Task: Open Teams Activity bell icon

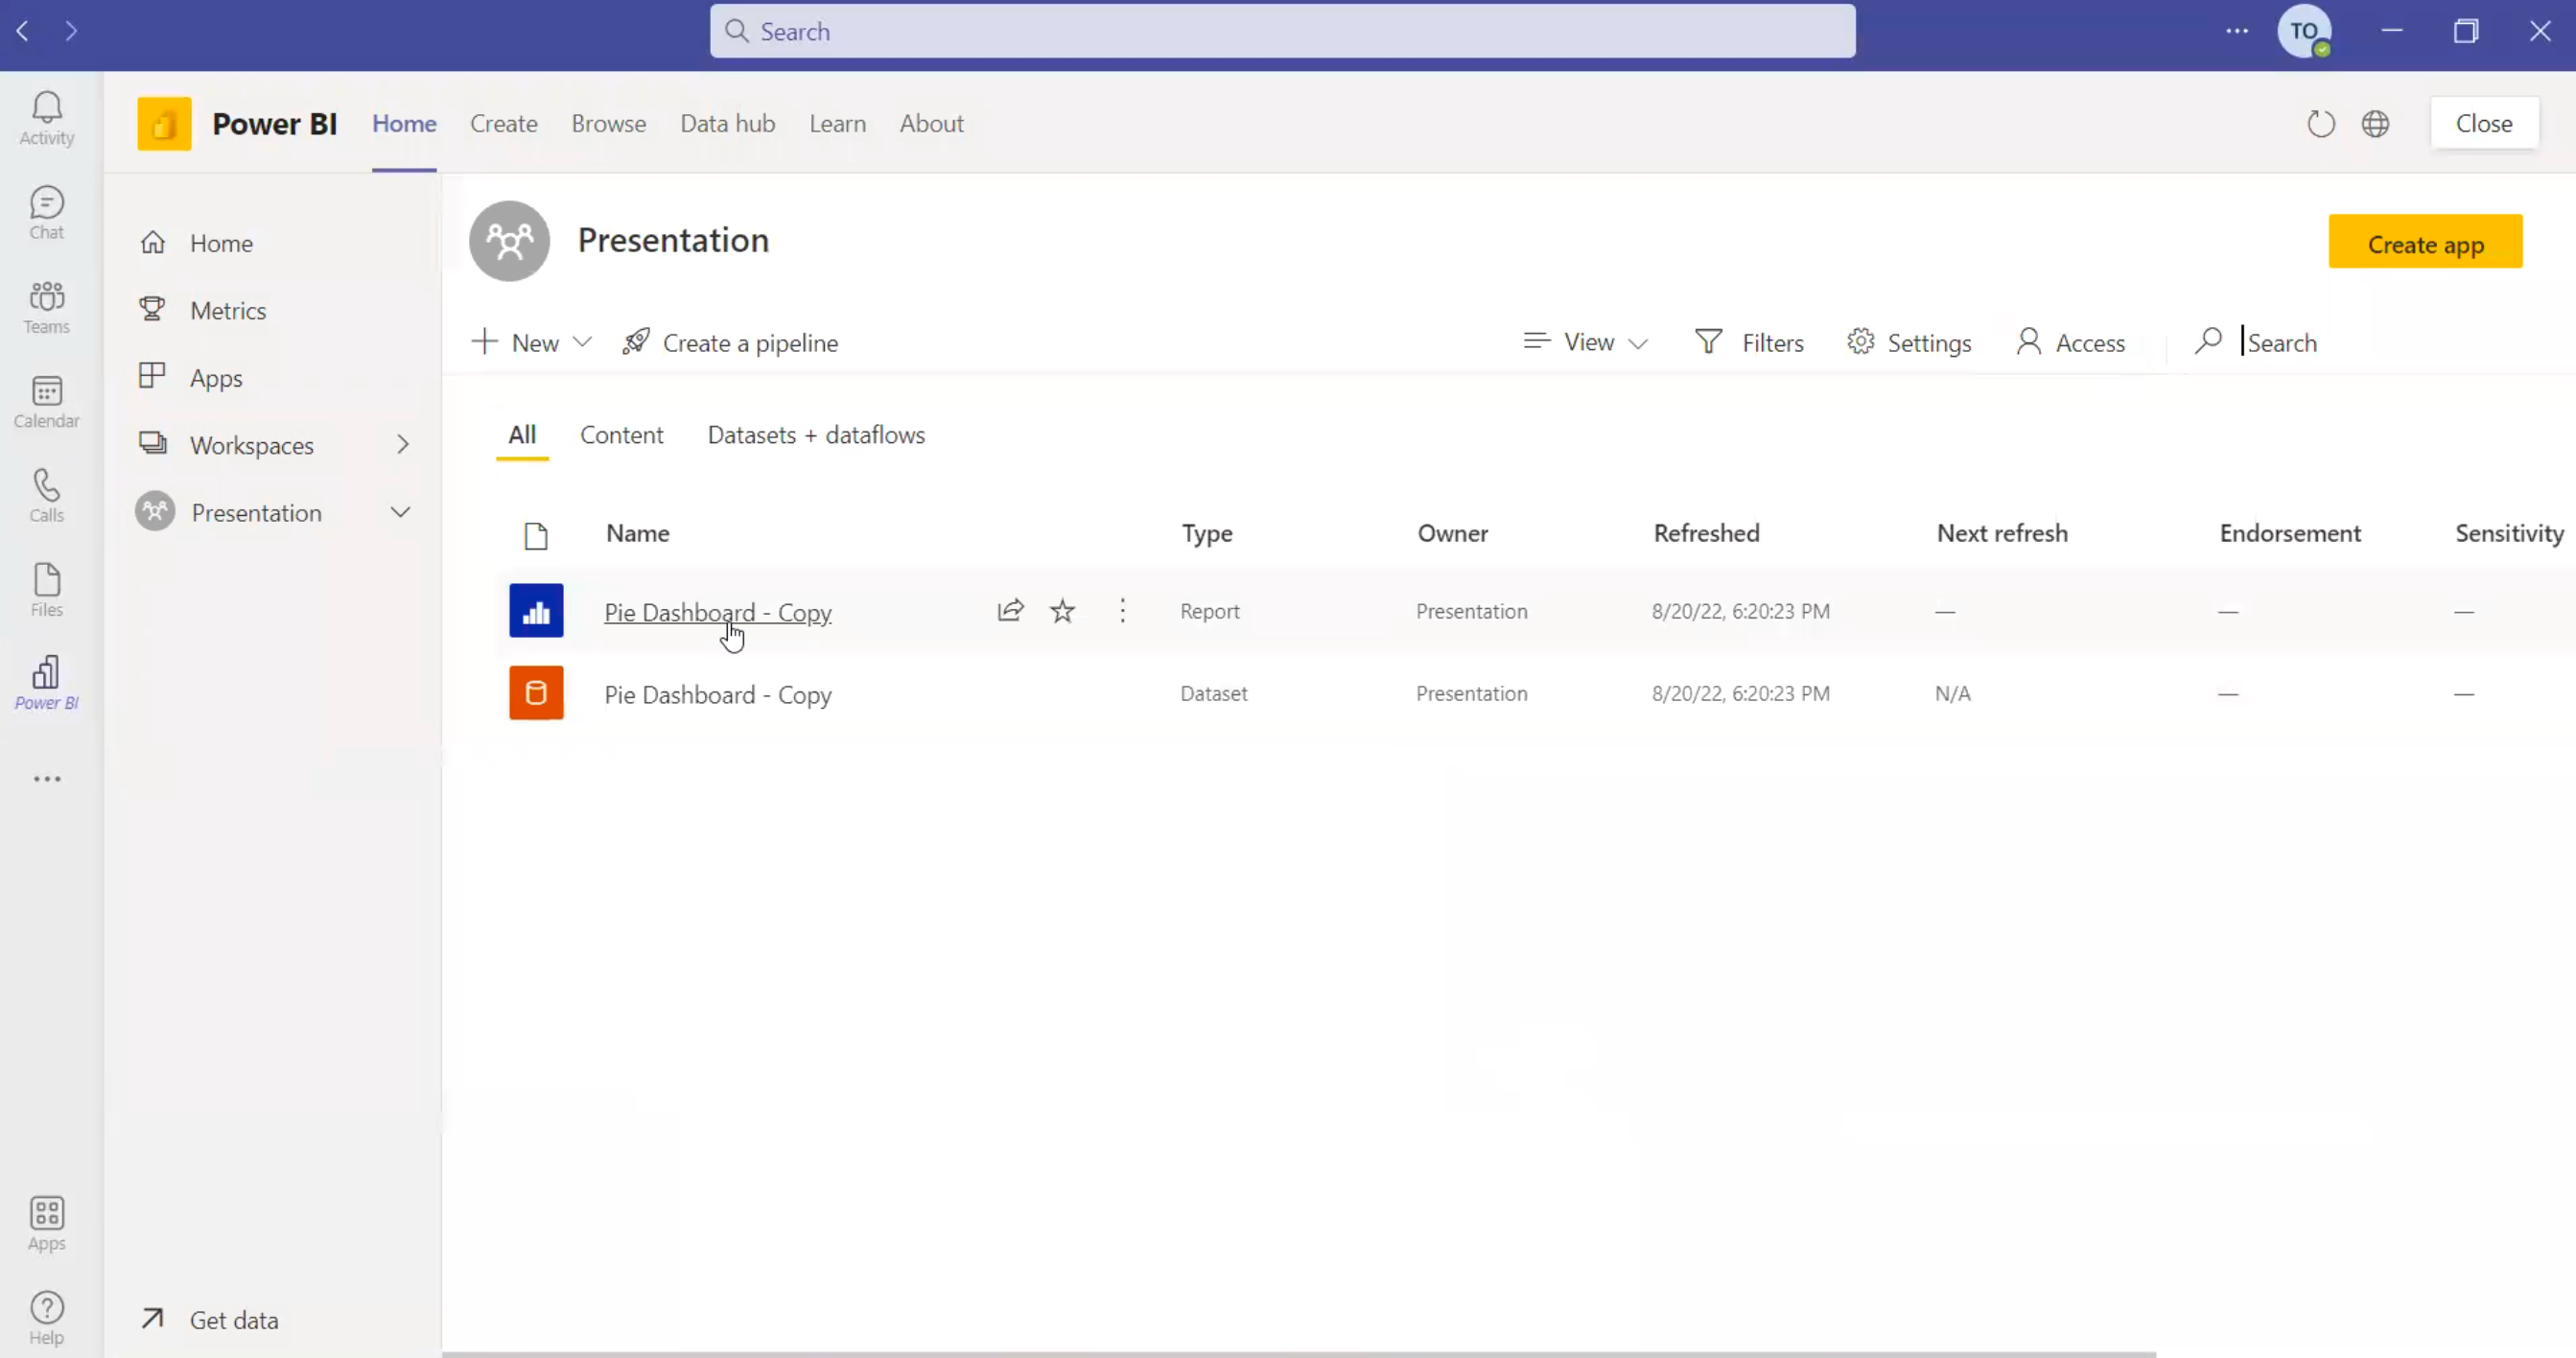Action: coord(47,118)
